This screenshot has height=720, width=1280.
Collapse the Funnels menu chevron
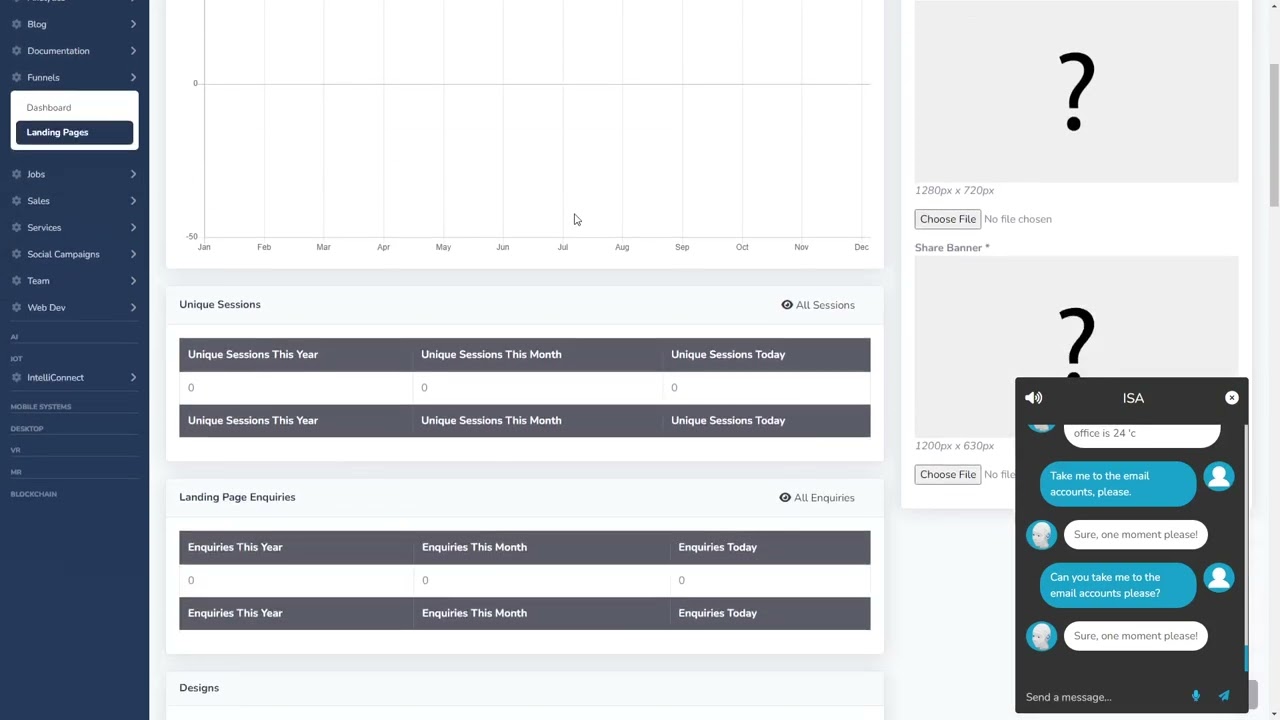133,77
